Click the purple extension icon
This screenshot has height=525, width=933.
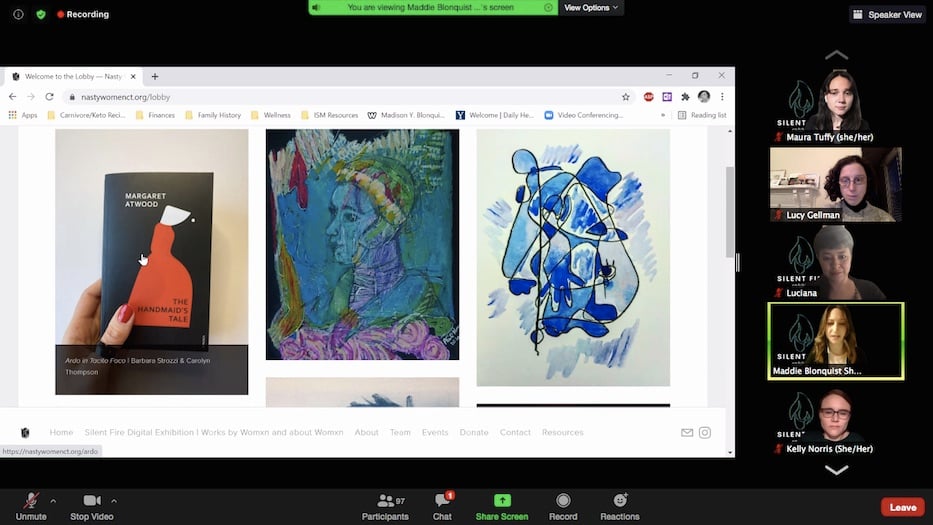[667, 97]
